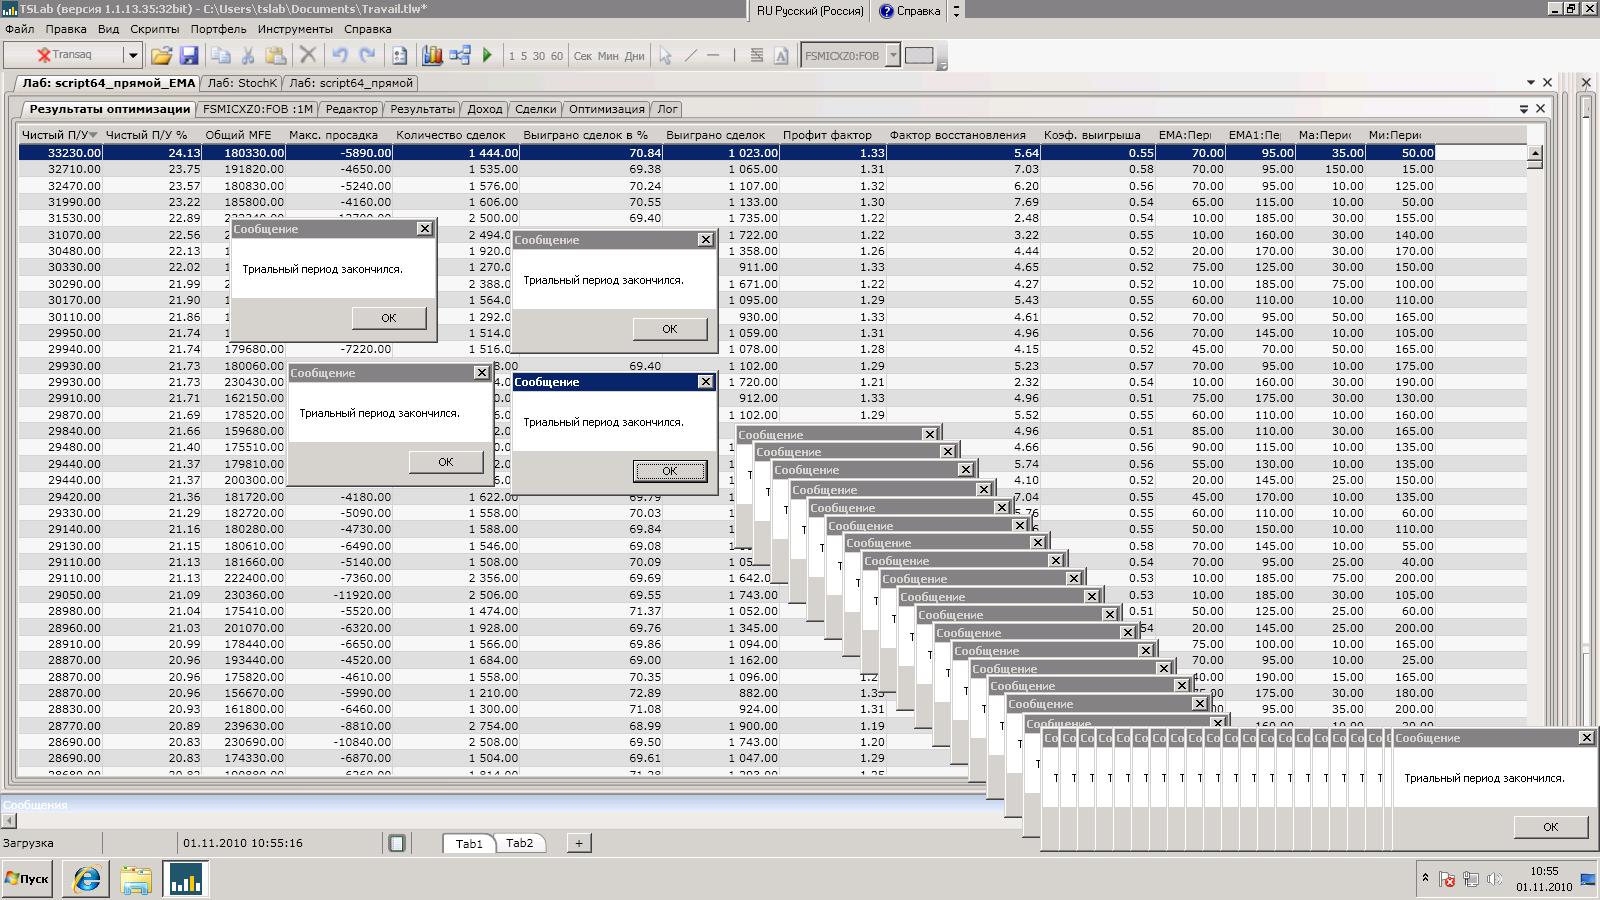Save the workspace using the floppy disk icon
1600x900 pixels.
point(188,56)
